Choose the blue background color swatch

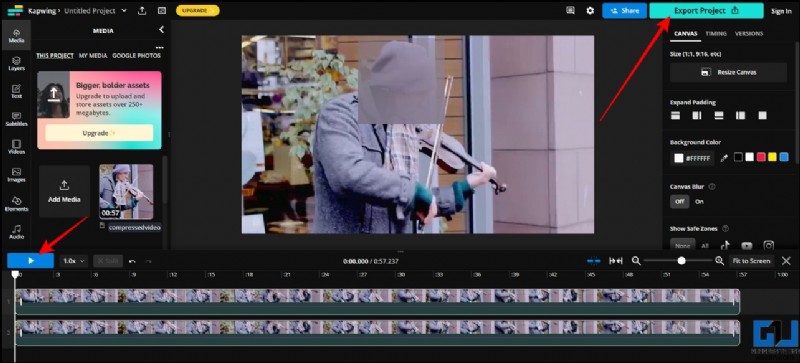tap(784, 158)
